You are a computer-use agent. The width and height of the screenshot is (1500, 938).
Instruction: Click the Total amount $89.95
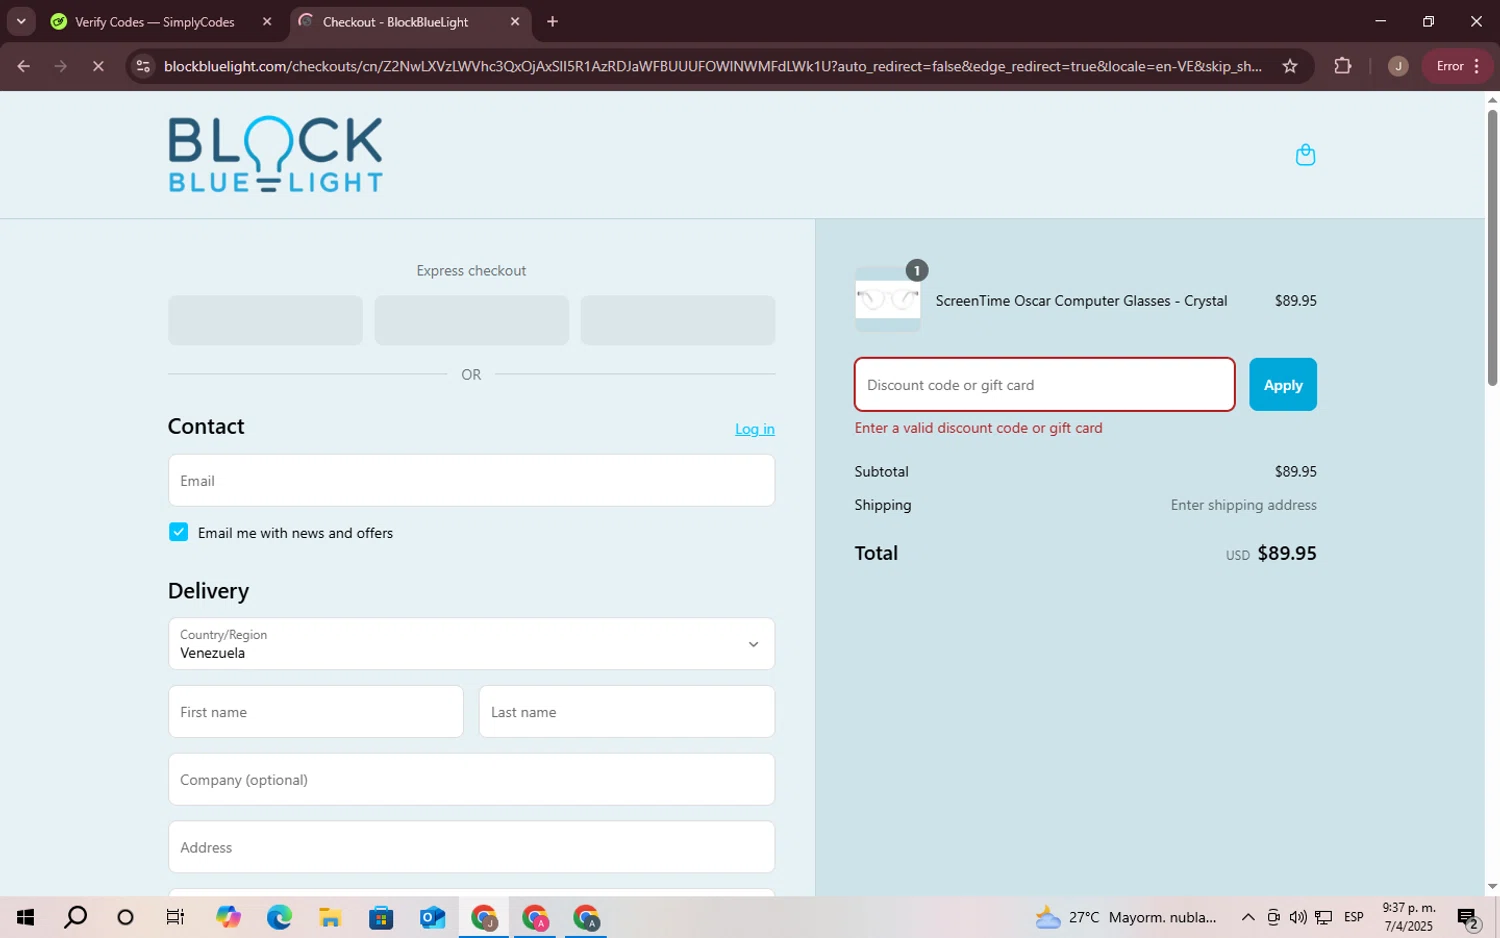(1287, 553)
